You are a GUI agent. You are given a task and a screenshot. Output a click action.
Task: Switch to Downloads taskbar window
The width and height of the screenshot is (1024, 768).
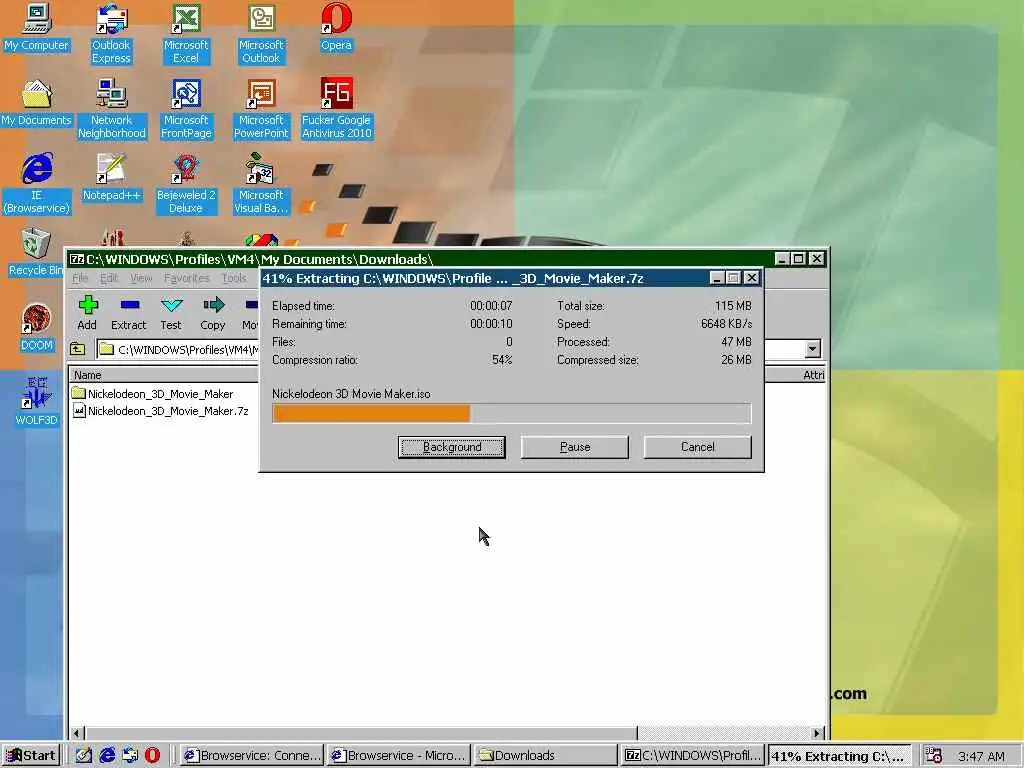coord(545,756)
